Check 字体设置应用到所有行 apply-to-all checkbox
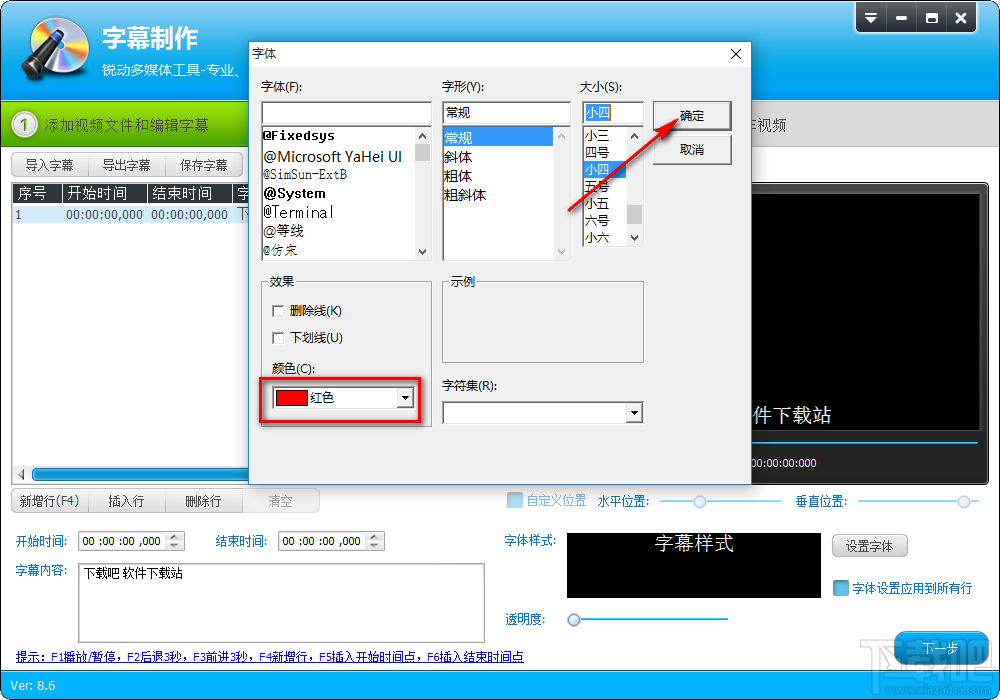Image resolution: width=1000 pixels, height=700 pixels. coord(843,590)
